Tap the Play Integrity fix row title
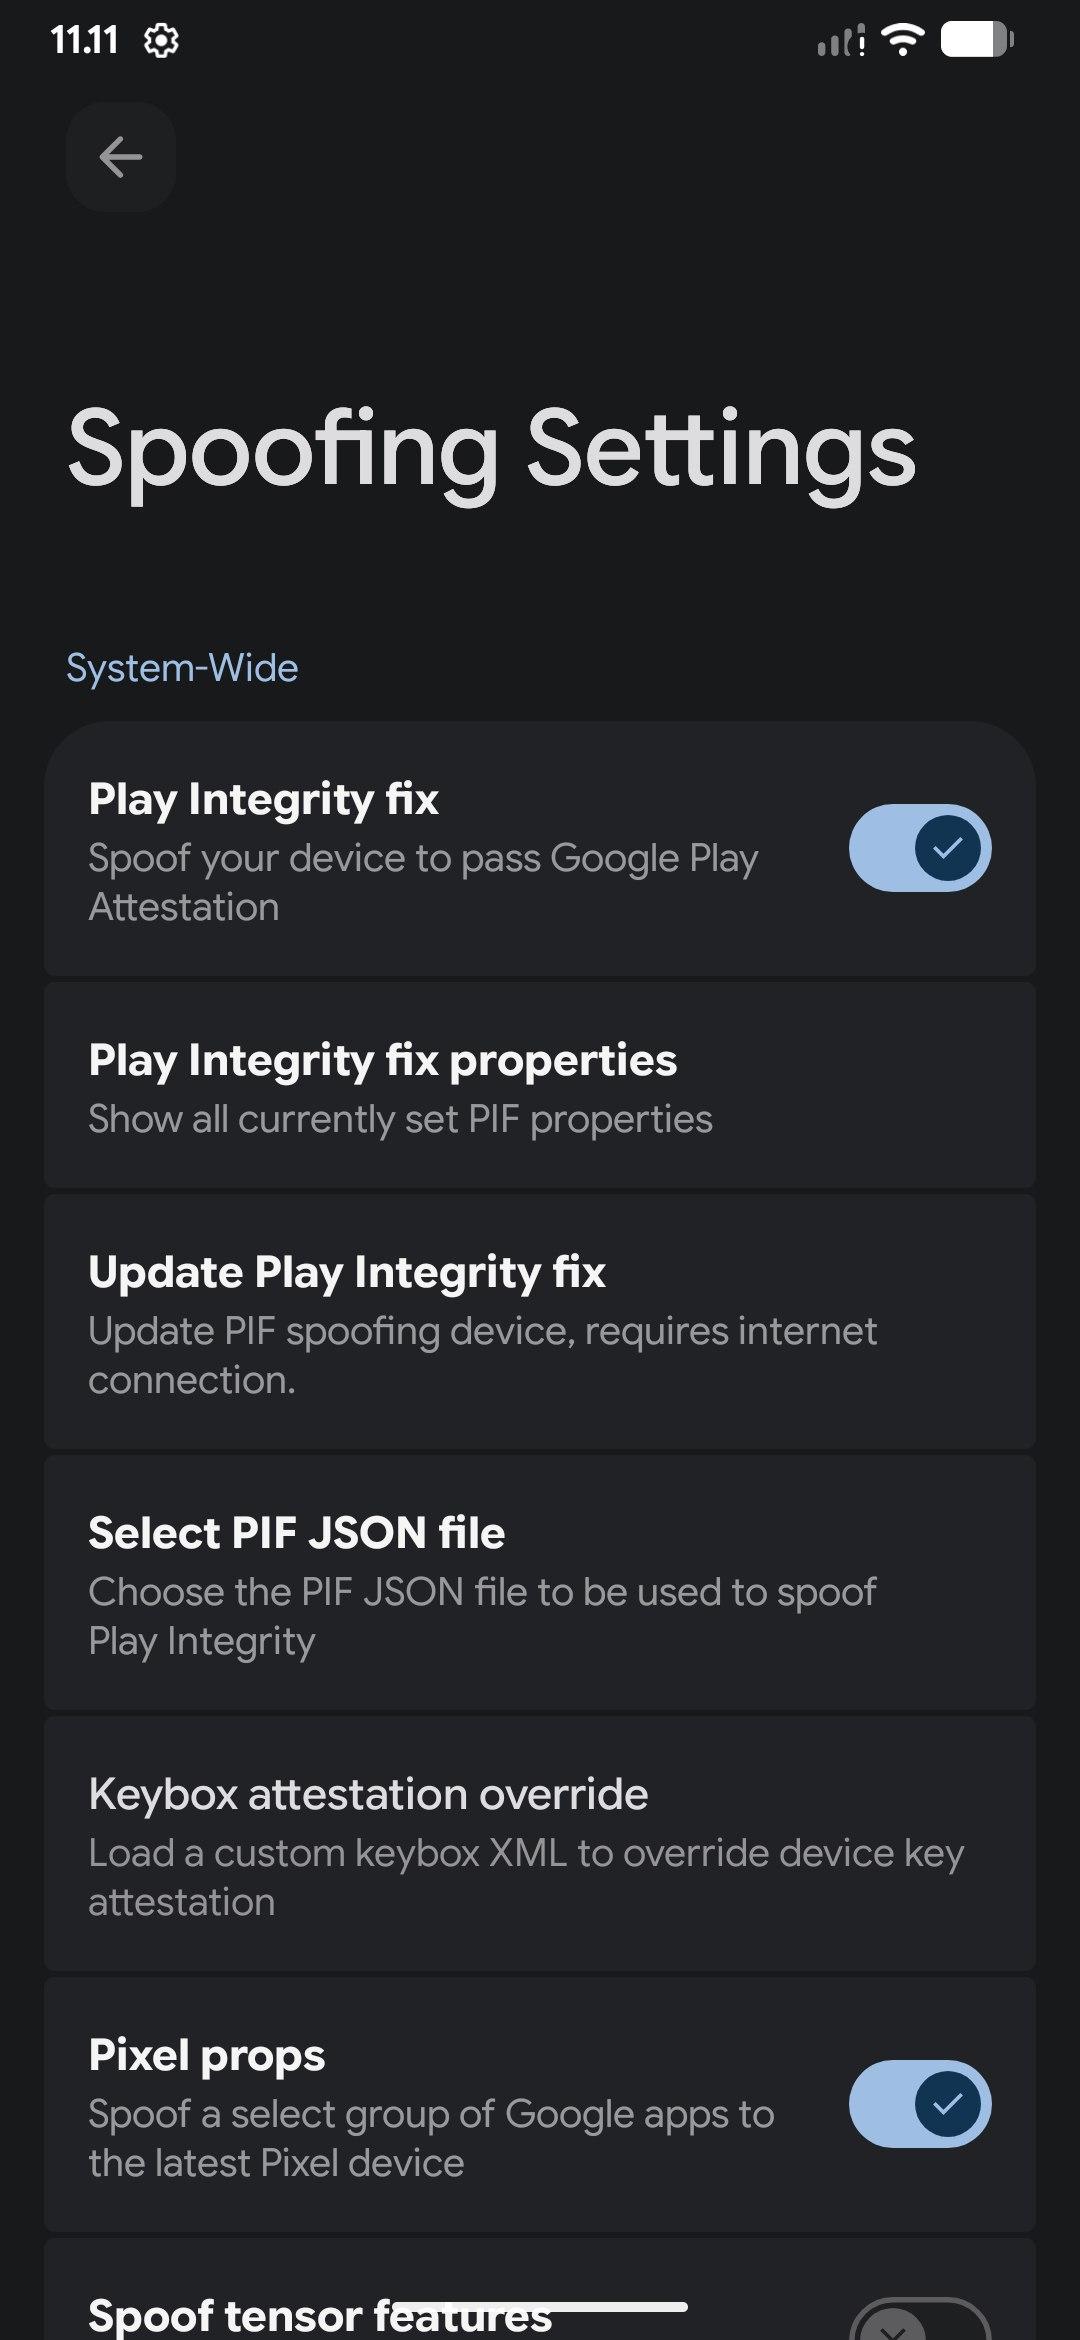Viewport: 1080px width, 2340px height. click(264, 799)
